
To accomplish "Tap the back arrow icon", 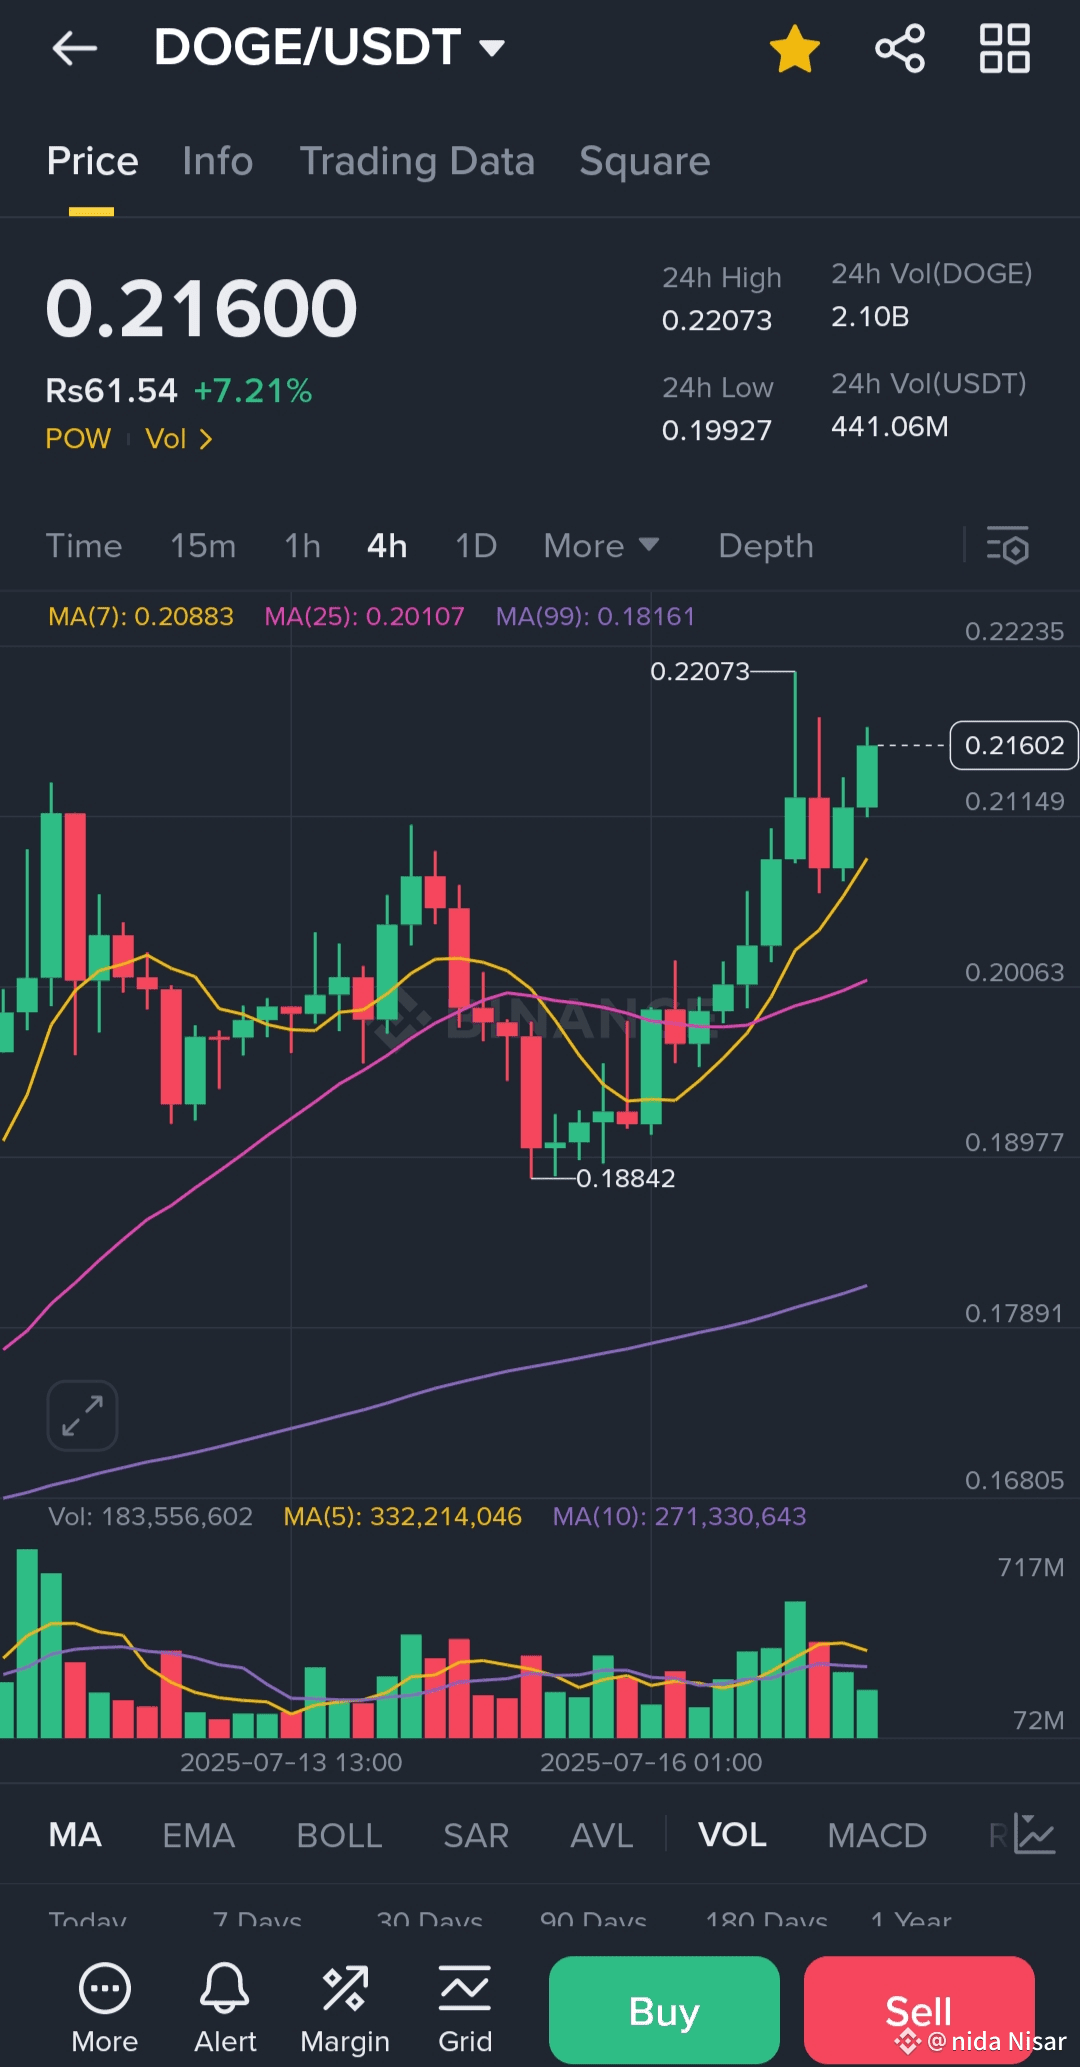I will pyautogui.click(x=74, y=48).
